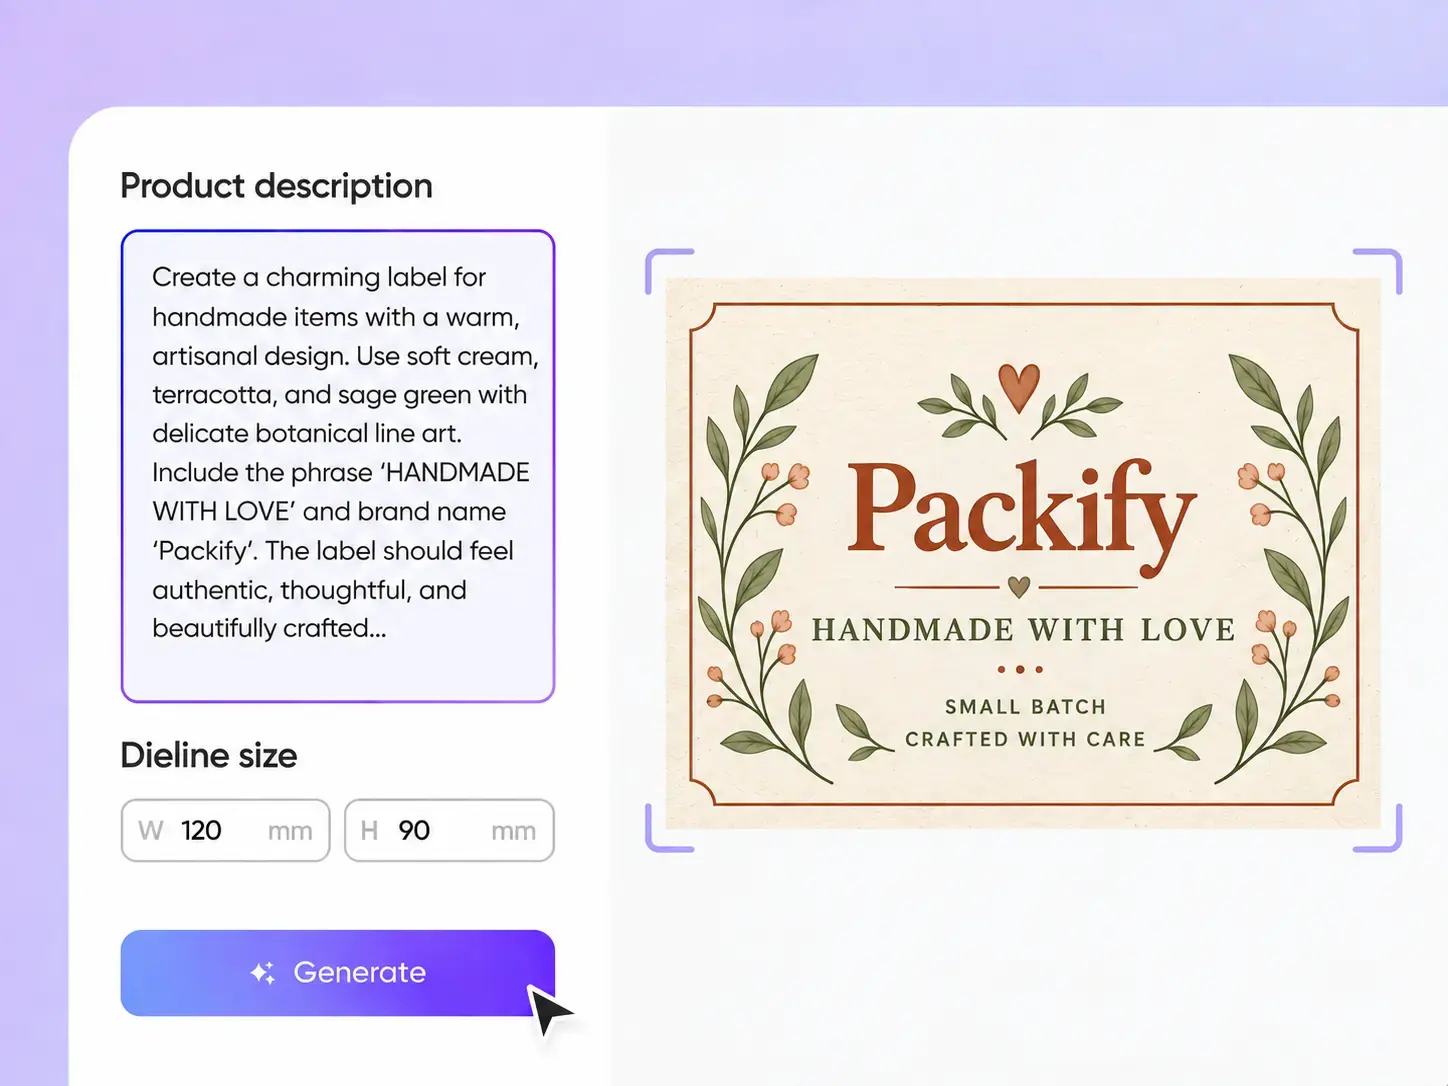The width and height of the screenshot is (1448, 1086).
Task: Click the 'Product description' heading
Action: [276, 186]
